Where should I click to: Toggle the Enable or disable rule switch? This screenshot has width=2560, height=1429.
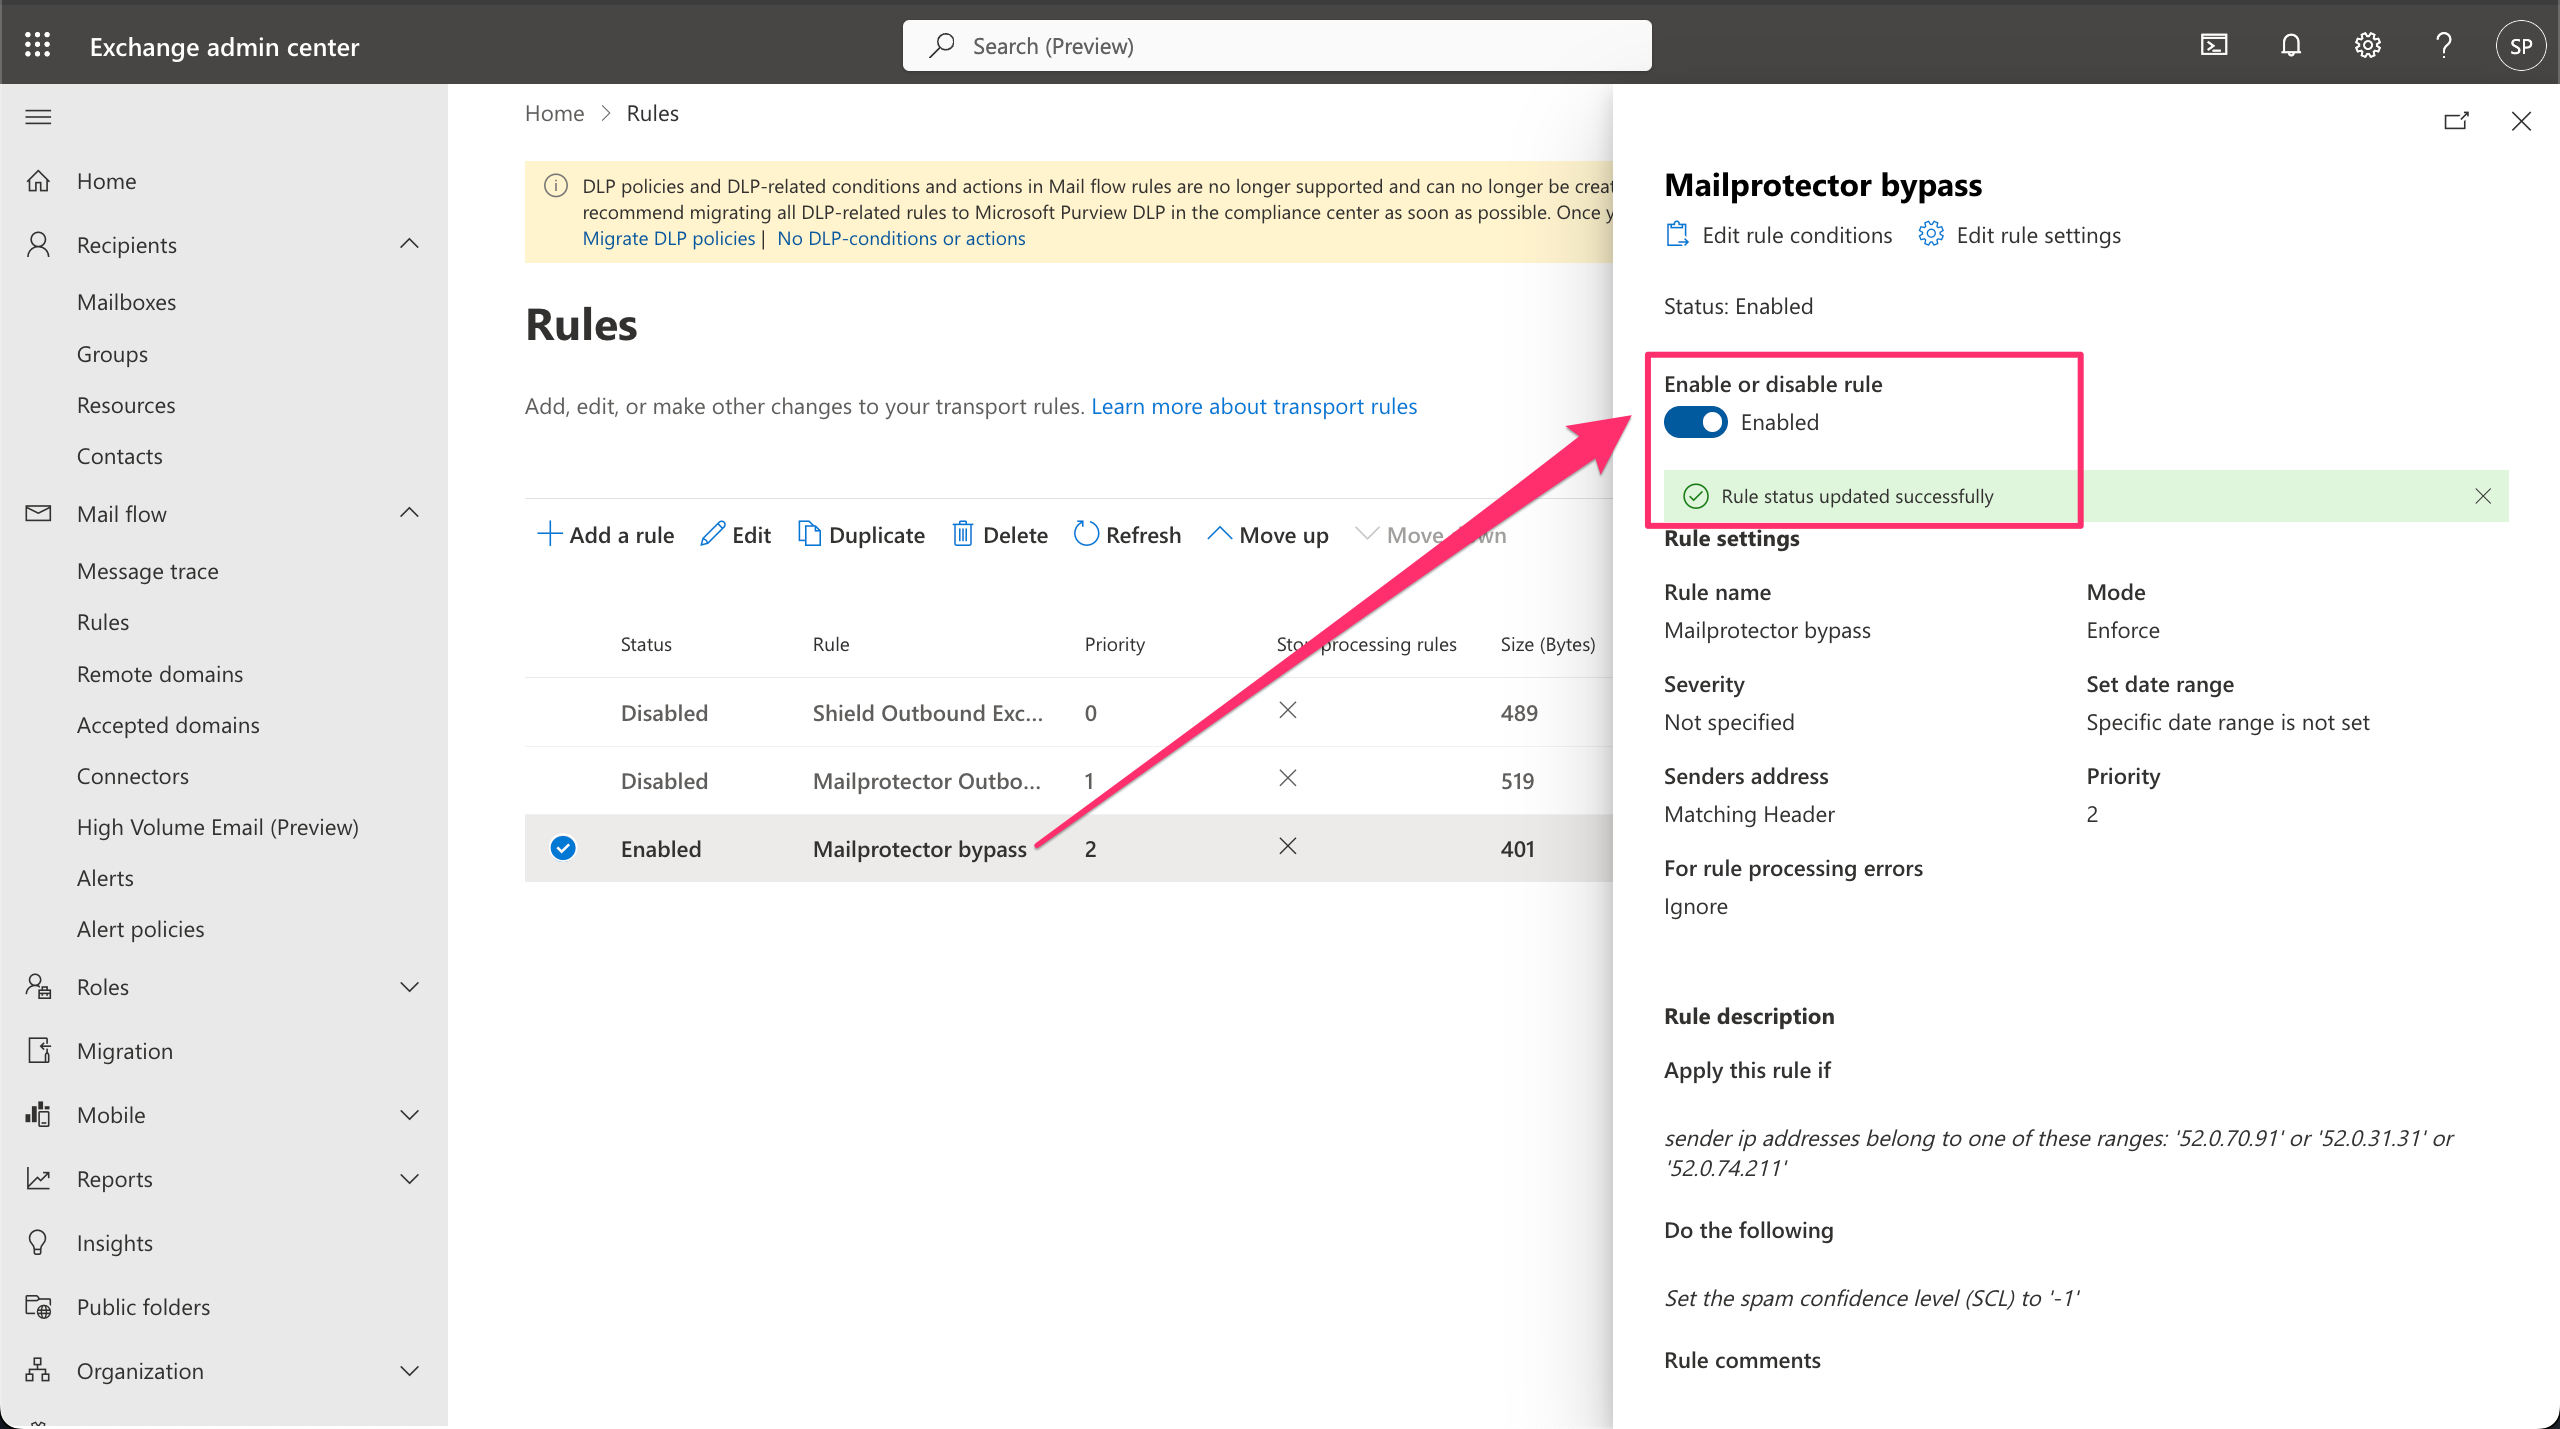coord(1695,422)
